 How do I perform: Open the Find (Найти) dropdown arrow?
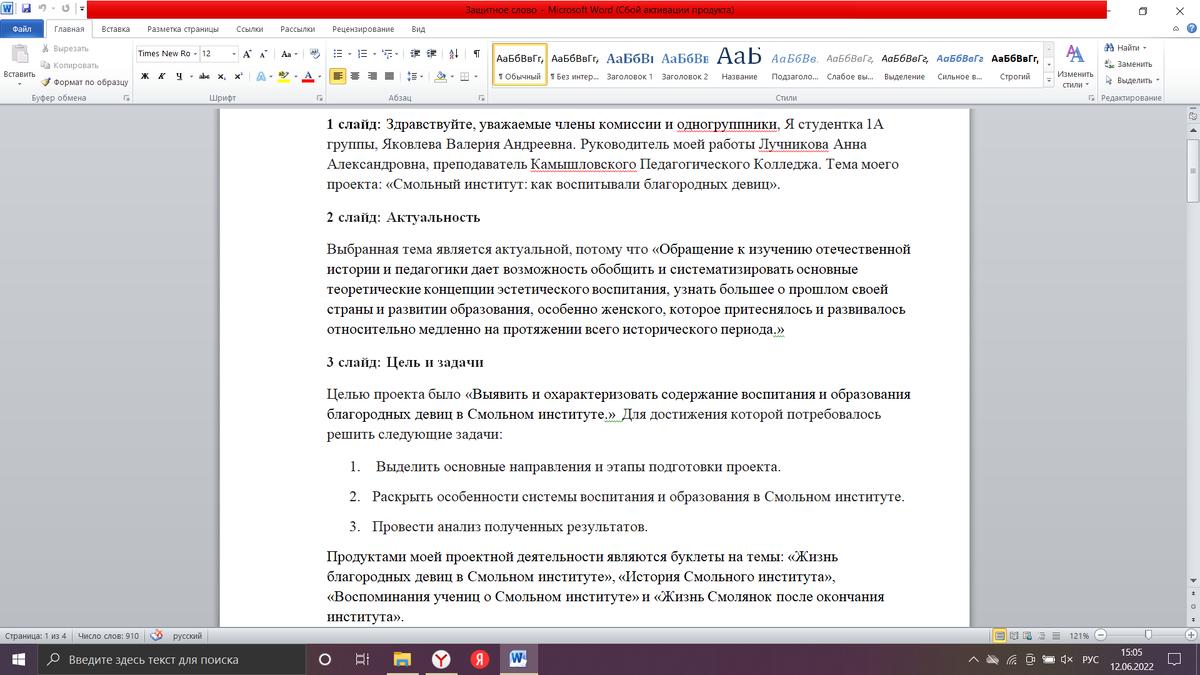1146,48
